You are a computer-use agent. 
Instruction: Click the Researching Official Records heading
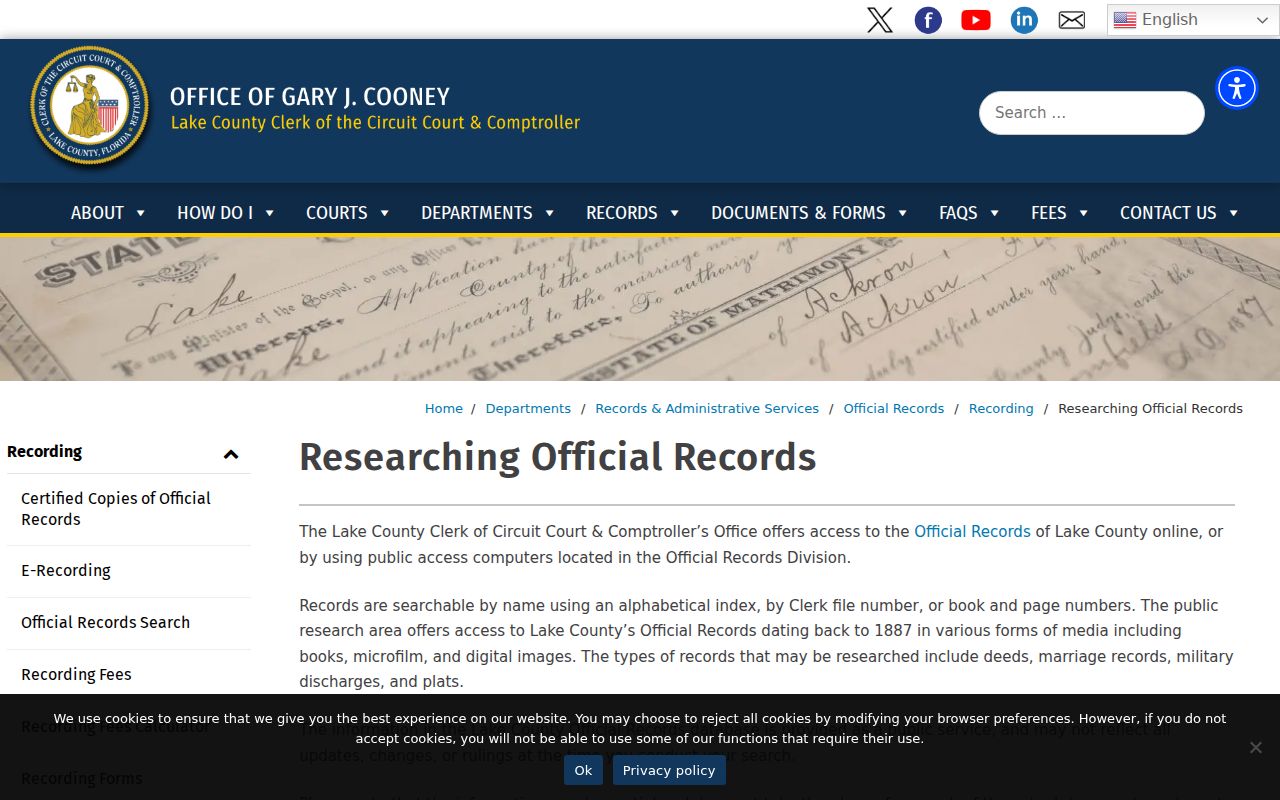pos(558,457)
